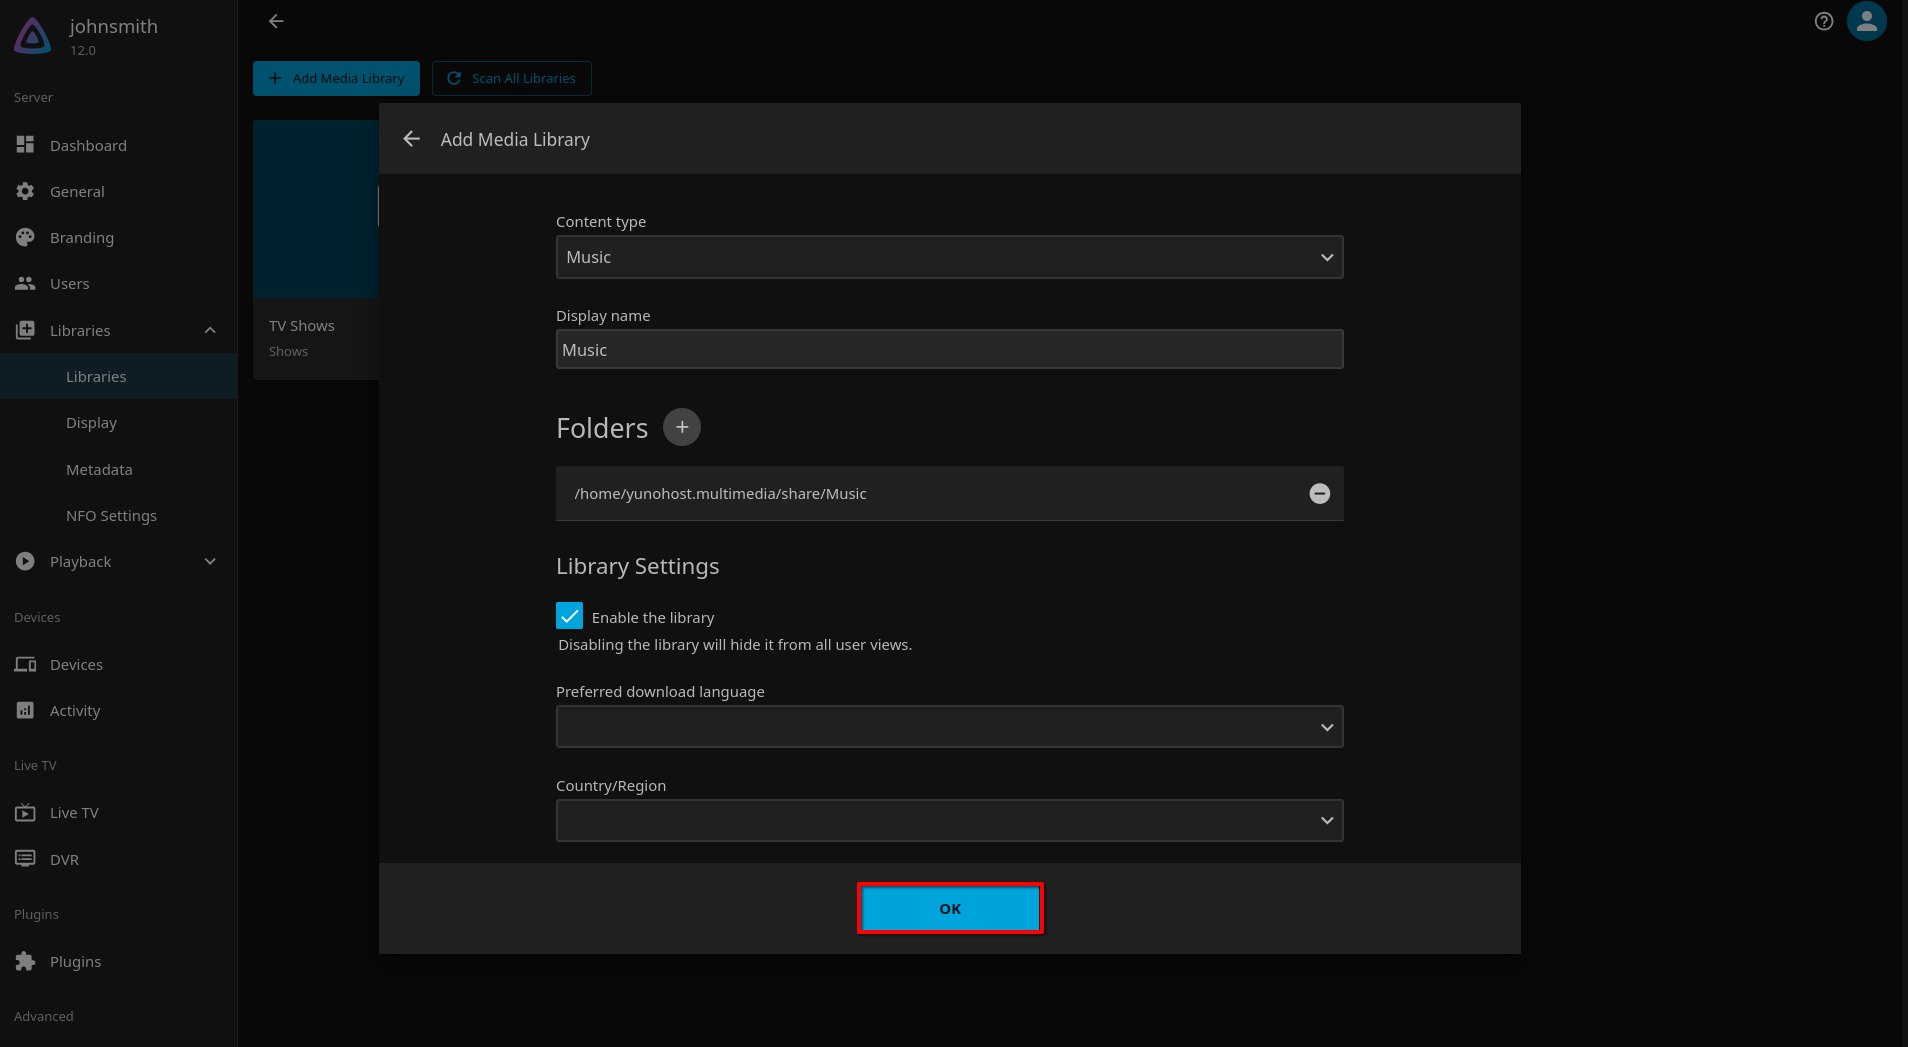Confirm with the OK button
1908x1047 pixels.
pos(950,908)
